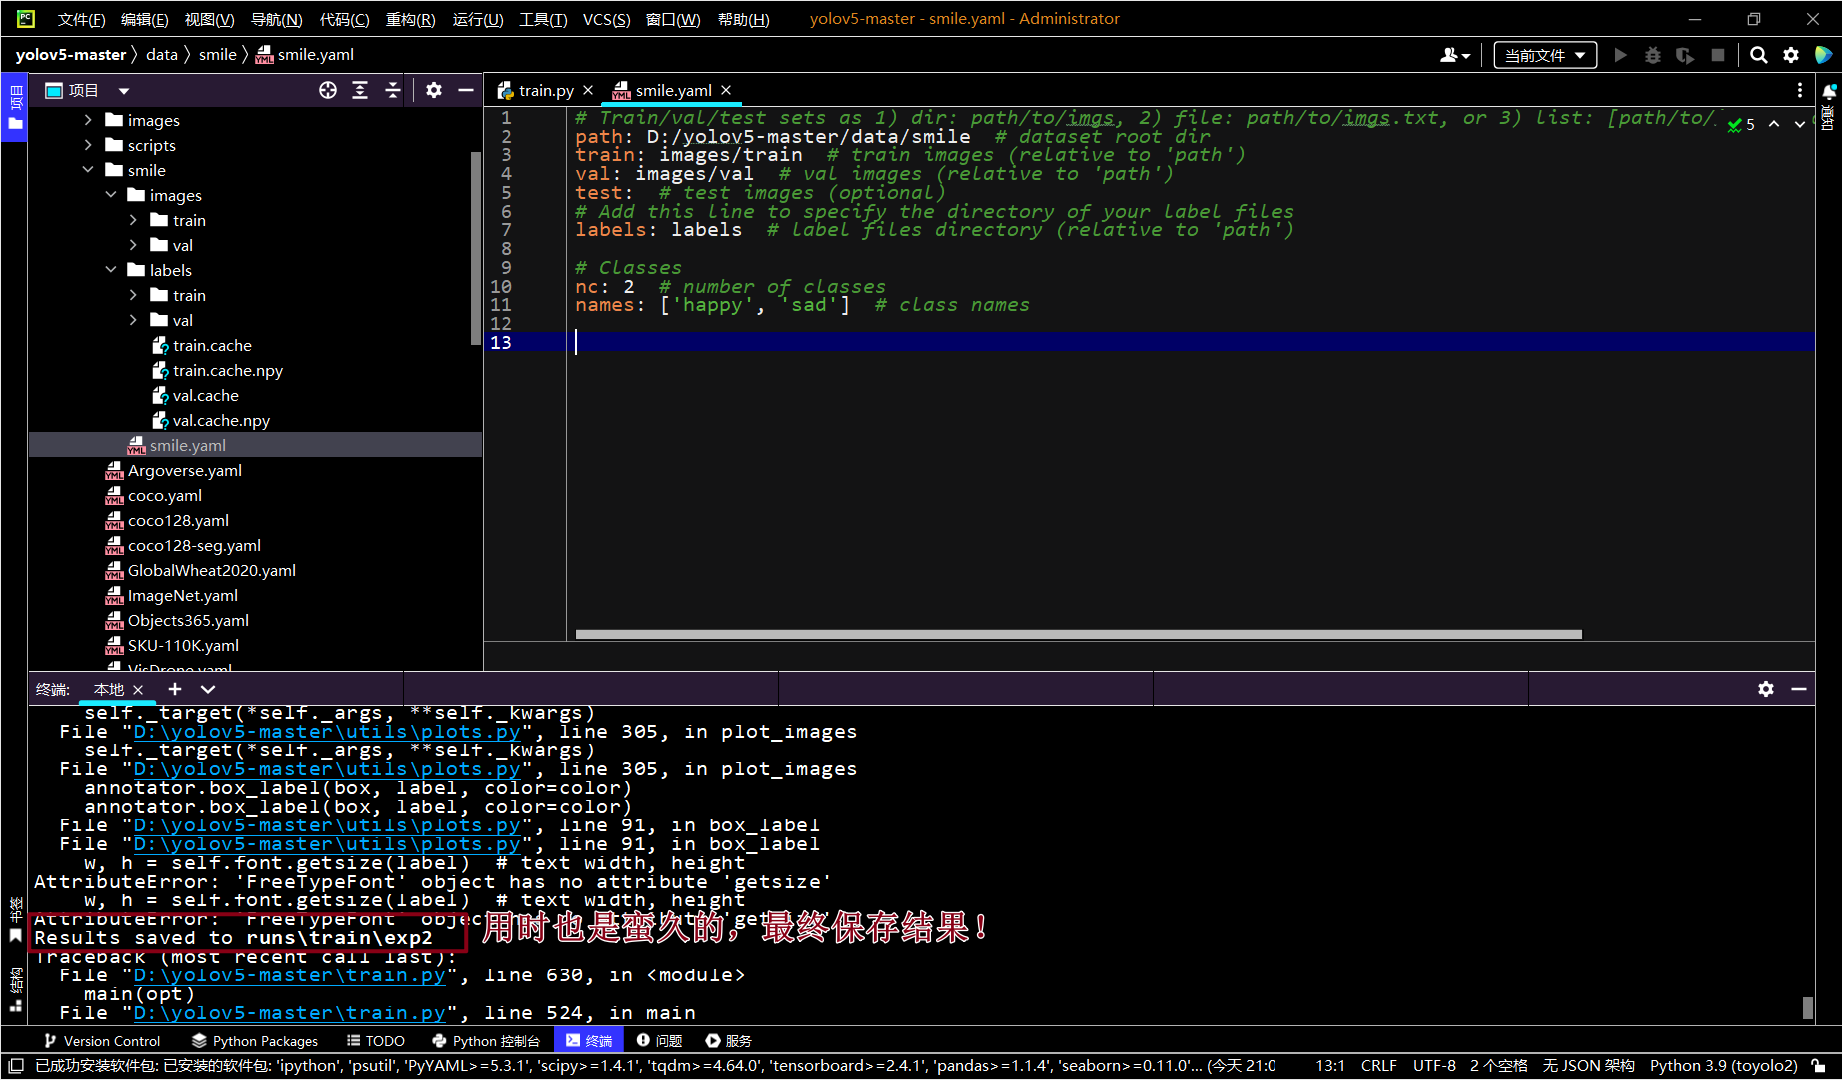
Task: Collapse smile images subfolder
Action: (x=111, y=195)
